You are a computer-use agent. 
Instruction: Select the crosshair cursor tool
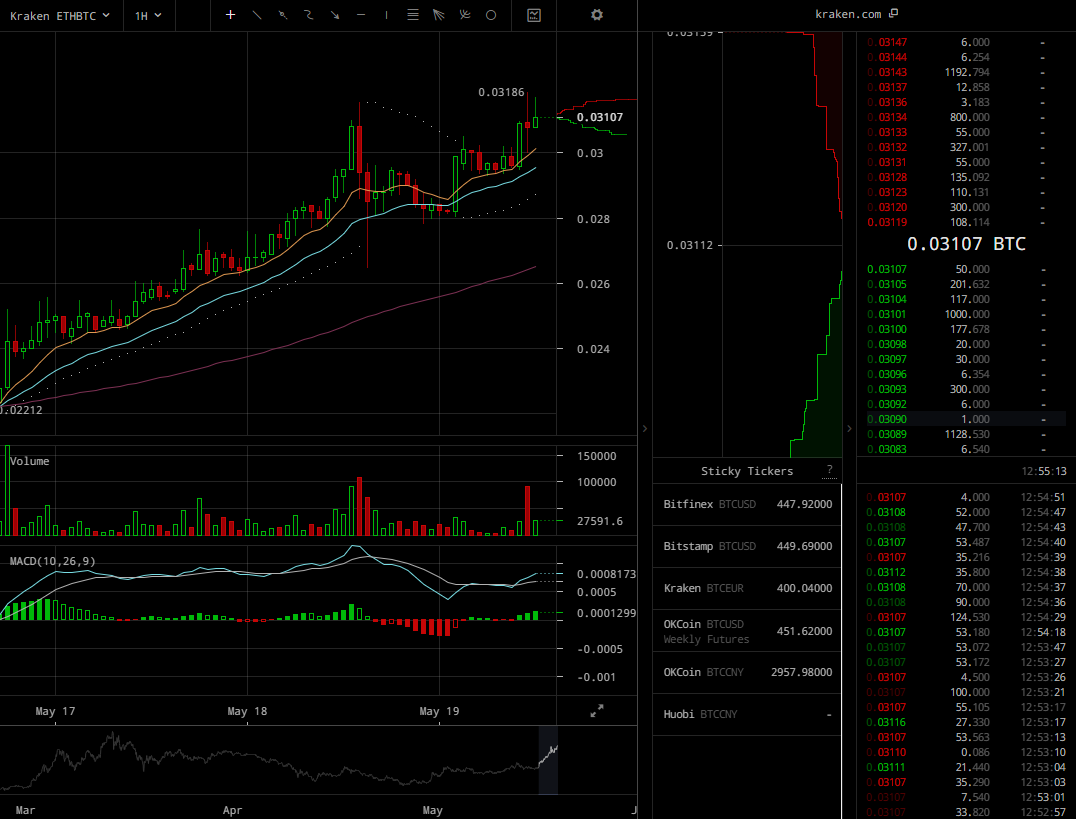coord(231,14)
